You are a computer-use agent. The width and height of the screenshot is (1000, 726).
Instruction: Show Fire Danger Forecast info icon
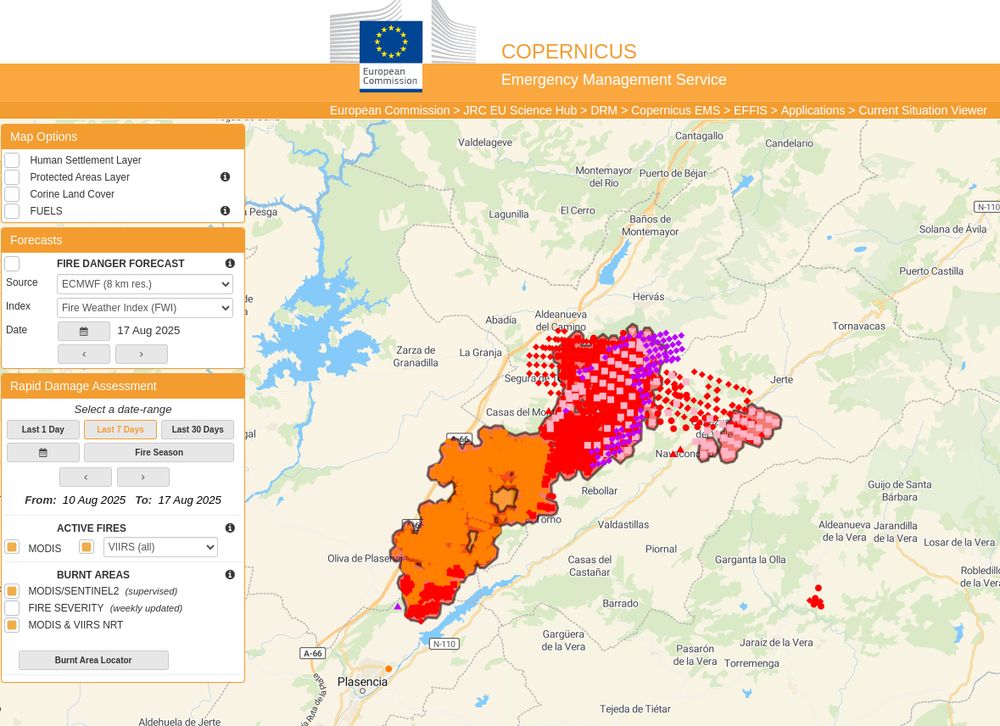click(230, 263)
